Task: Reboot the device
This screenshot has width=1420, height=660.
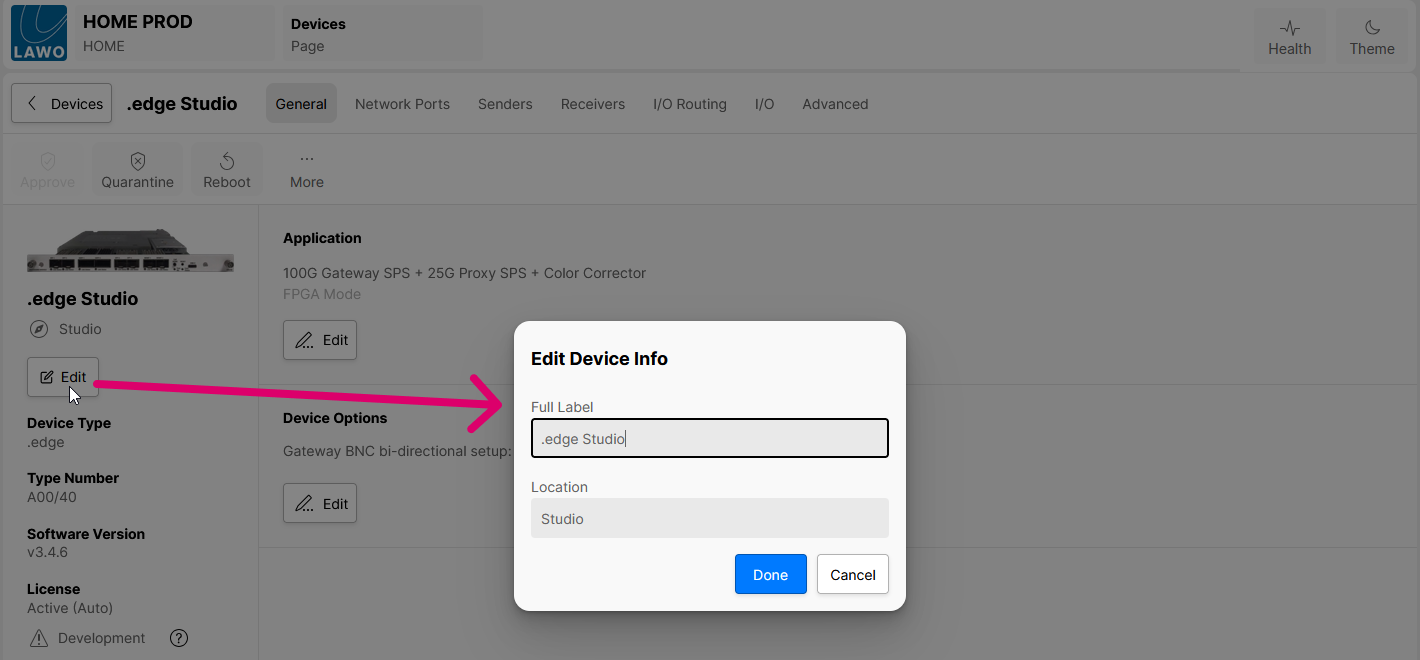Action: [x=227, y=170]
